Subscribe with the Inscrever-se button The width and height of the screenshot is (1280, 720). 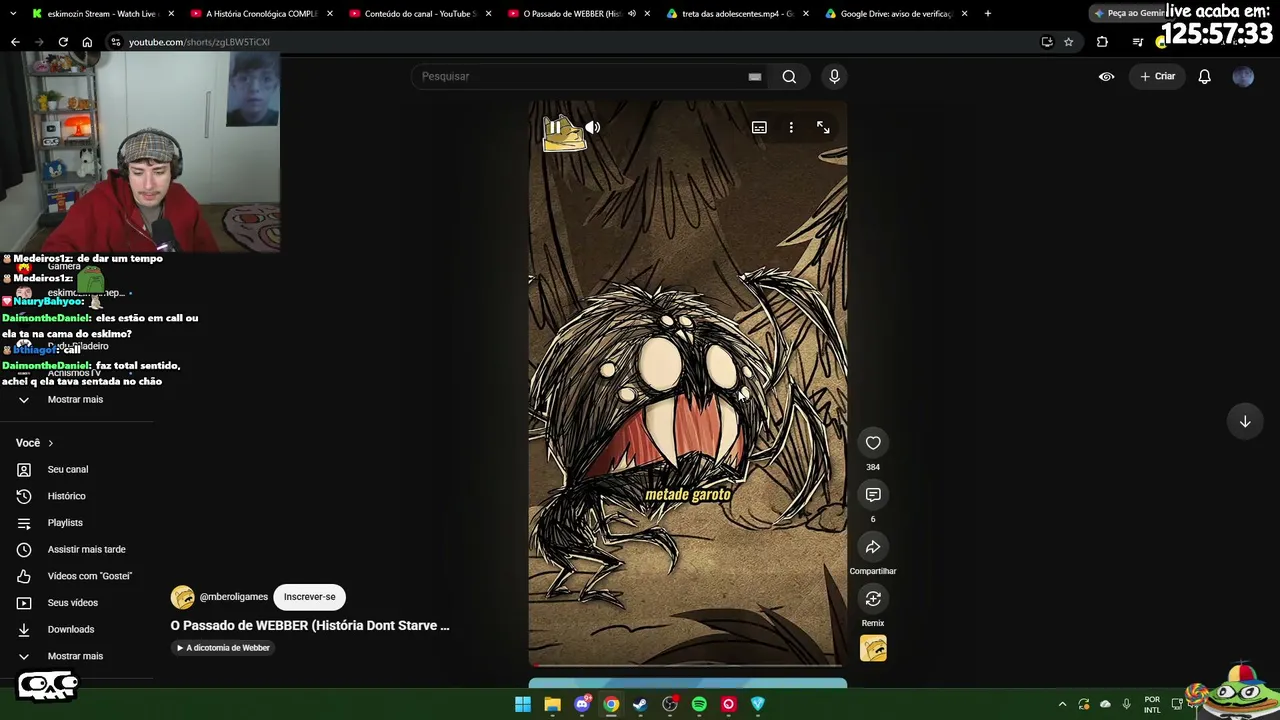coord(309,597)
